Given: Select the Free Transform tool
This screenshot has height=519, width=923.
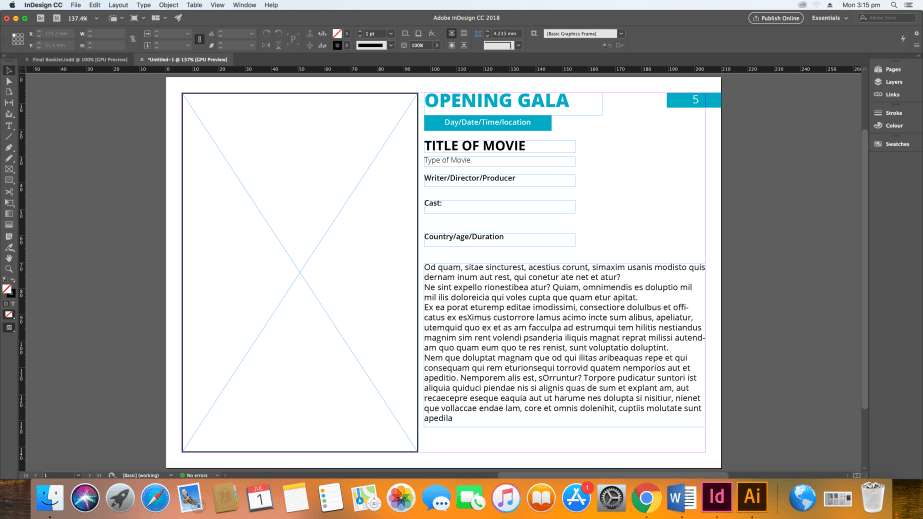Looking at the screenshot, I should 9,203.
